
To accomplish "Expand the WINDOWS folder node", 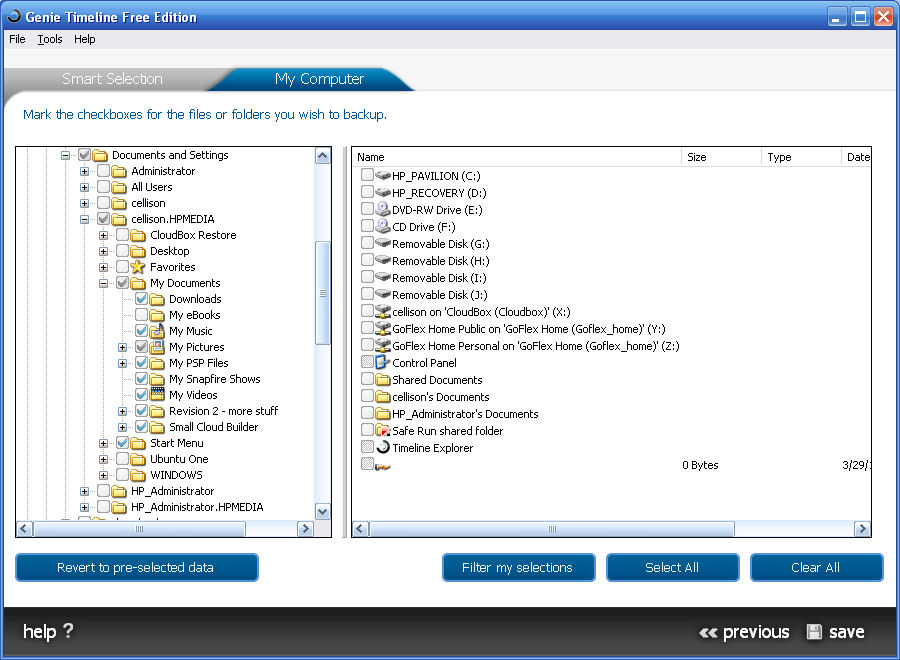I will pos(103,475).
